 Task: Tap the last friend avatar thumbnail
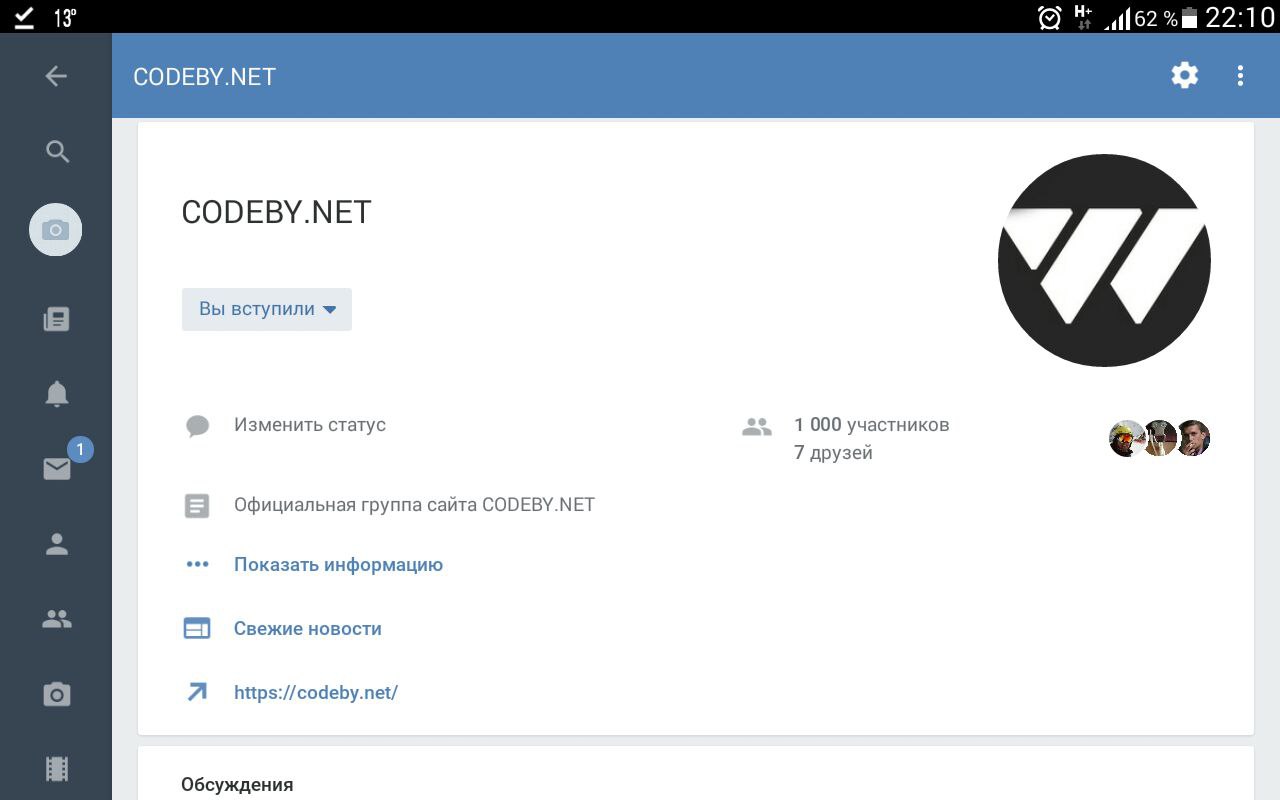[1193, 438]
